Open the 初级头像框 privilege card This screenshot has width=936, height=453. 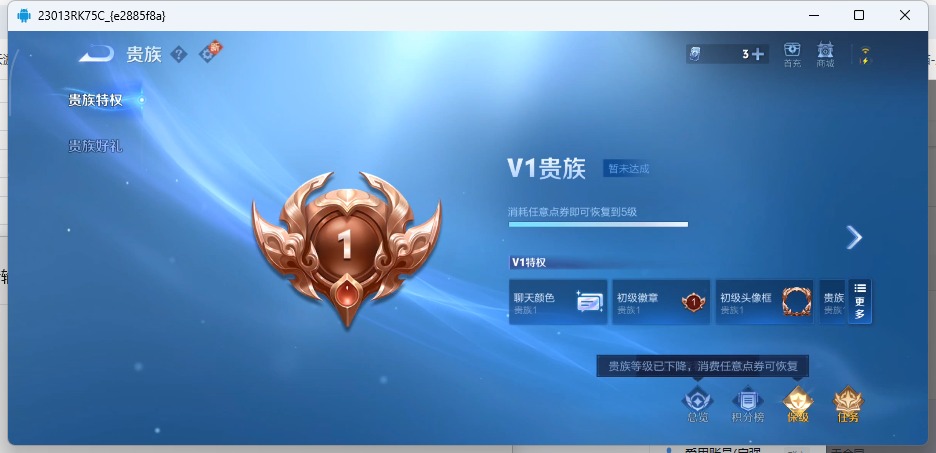click(x=764, y=302)
